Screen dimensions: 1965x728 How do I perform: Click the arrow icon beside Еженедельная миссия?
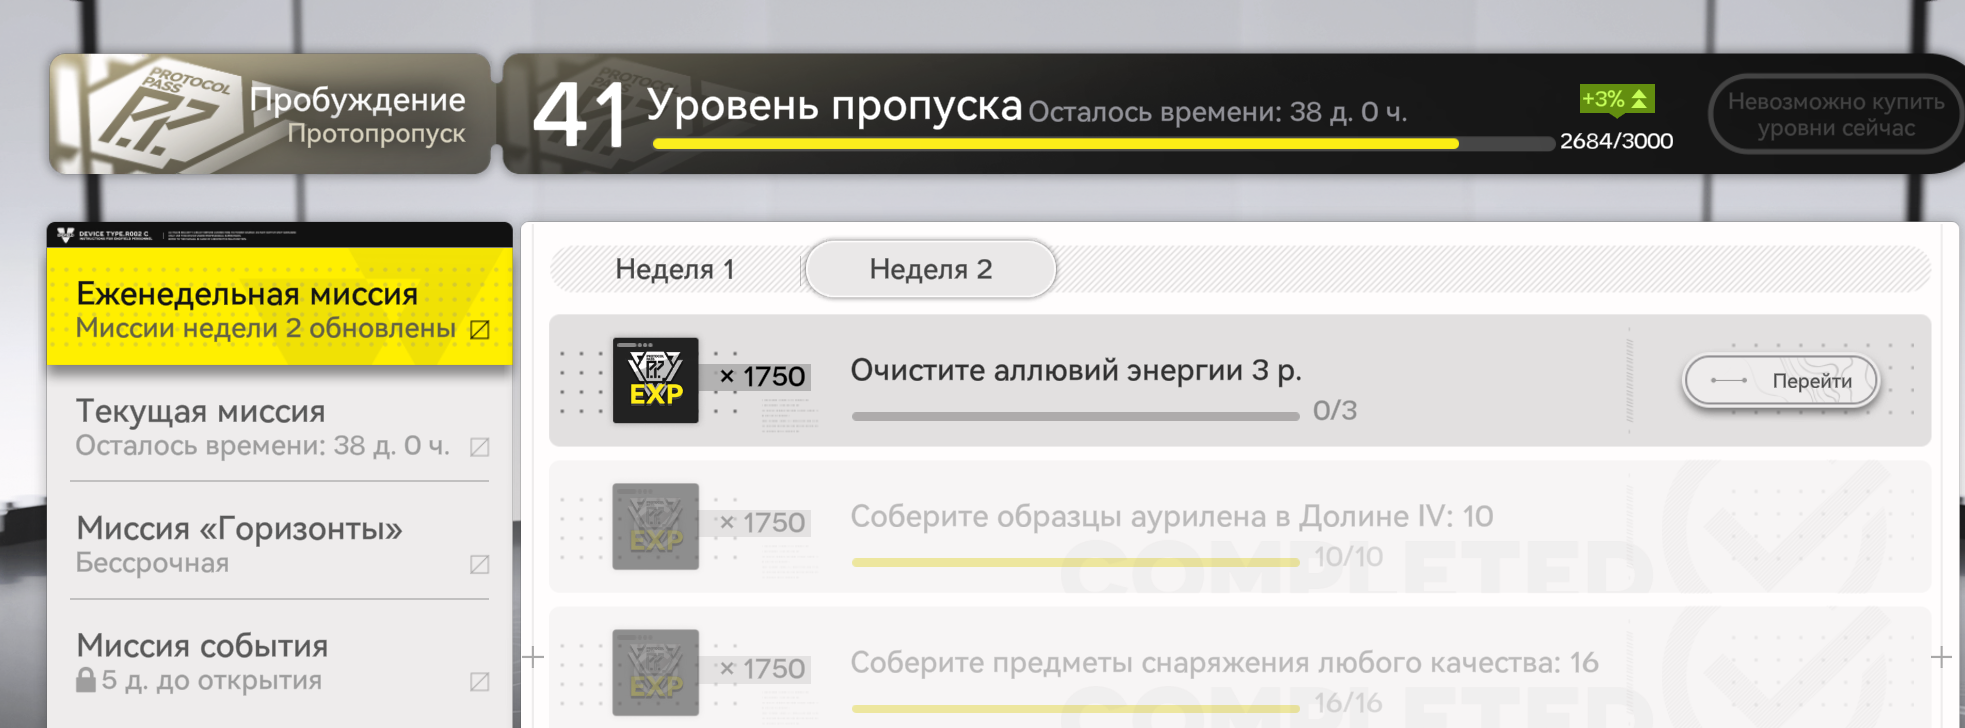(x=480, y=329)
